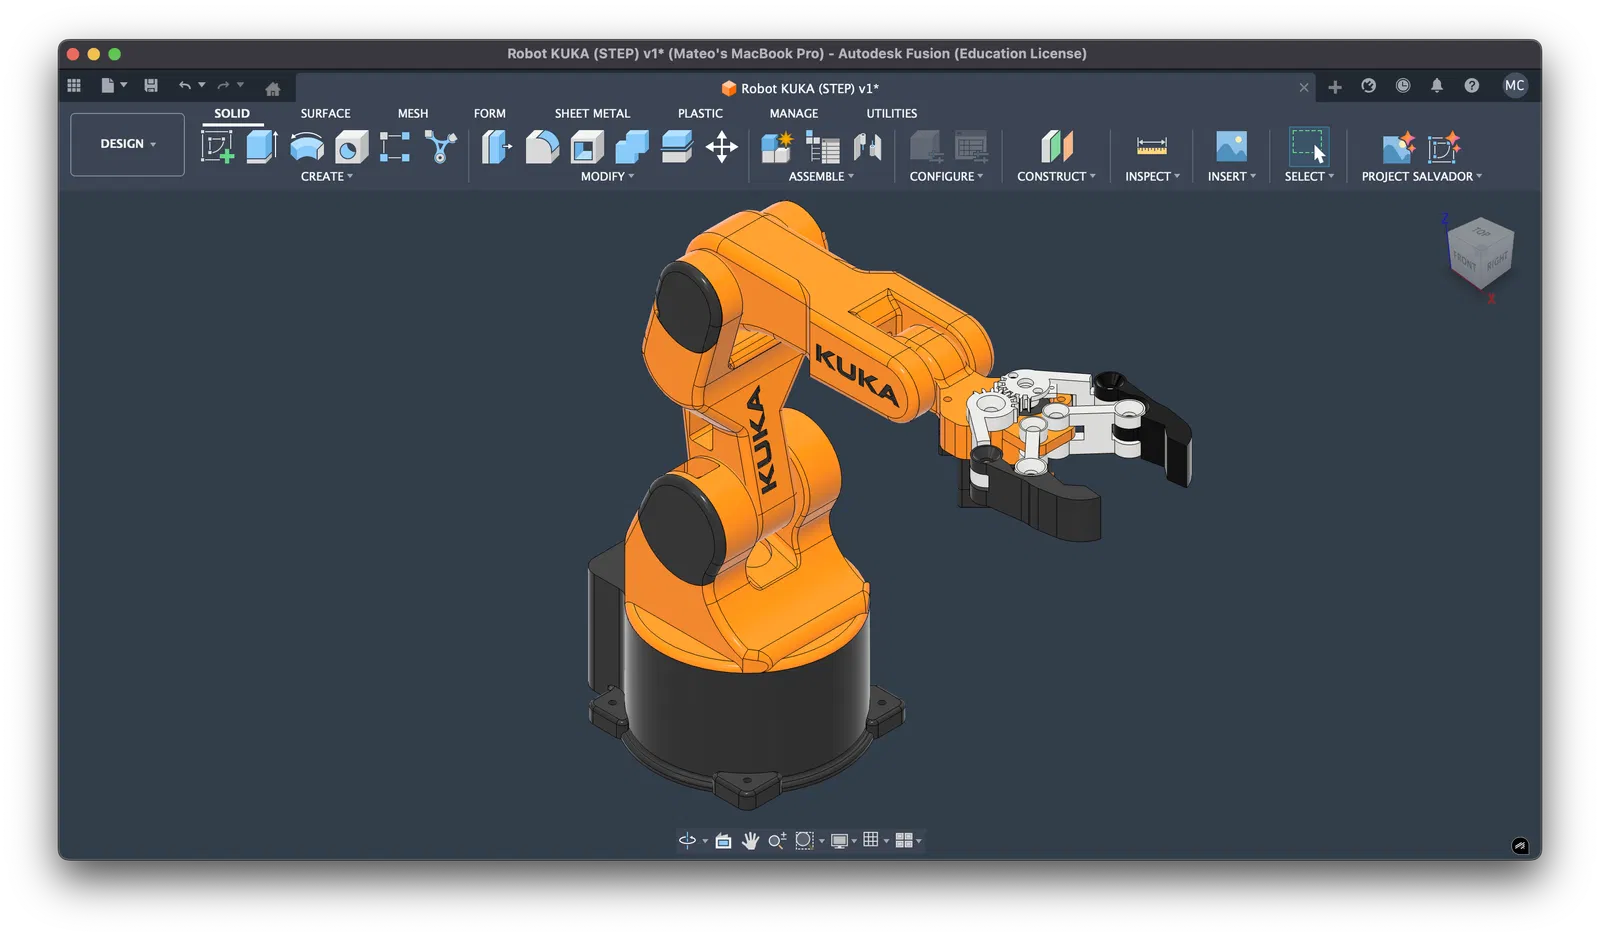This screenshot has height=937, width=1600.
Task: Add a new design tab with plus
Action: click(1334, 87)
